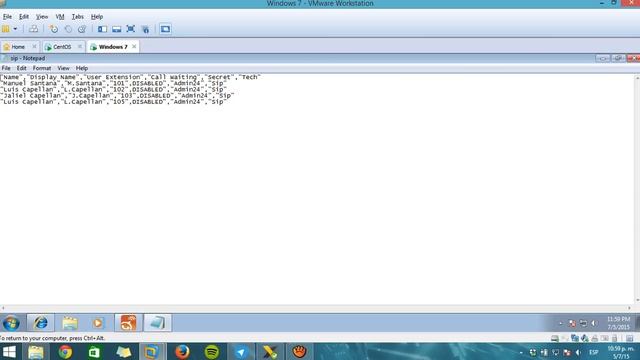The image size is (640, 360).
Task: Click the VMware status bar hard disk icon
Action: pos(554,338)
